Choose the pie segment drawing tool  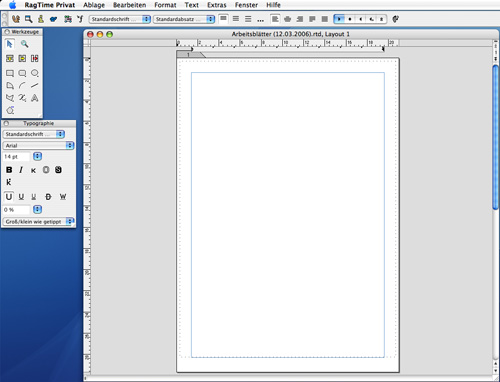point(10,86)
